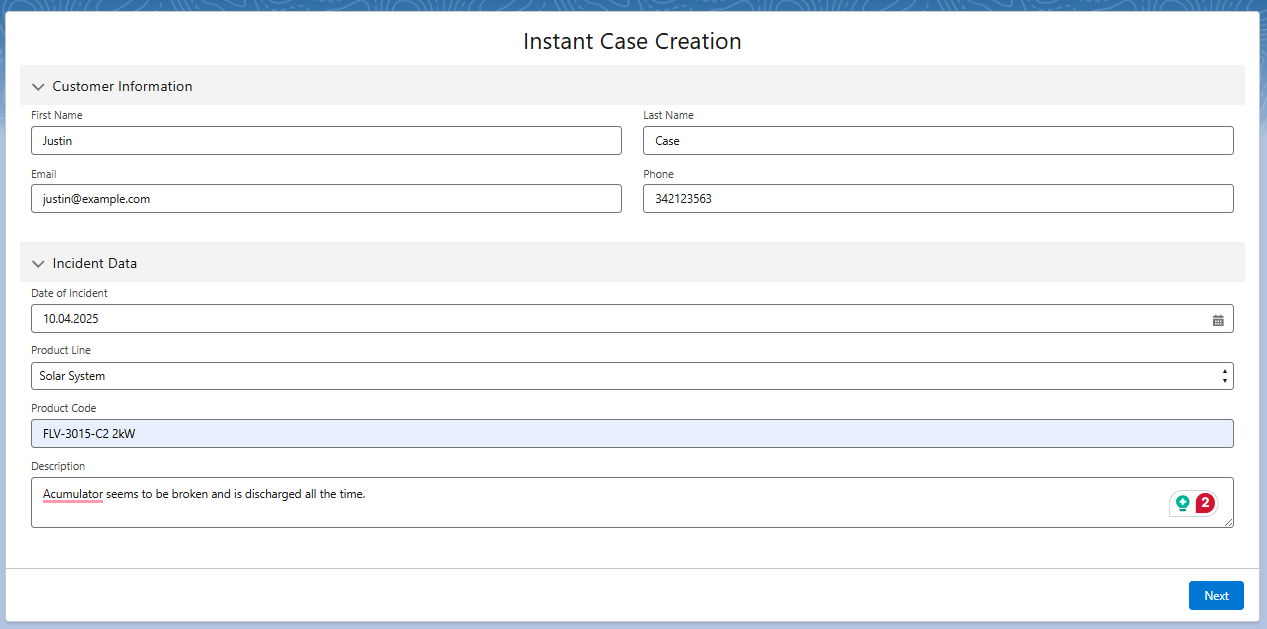Click the underlined word Acumulator
This screenshot has width=1267, height=629.
click(71, 493)
